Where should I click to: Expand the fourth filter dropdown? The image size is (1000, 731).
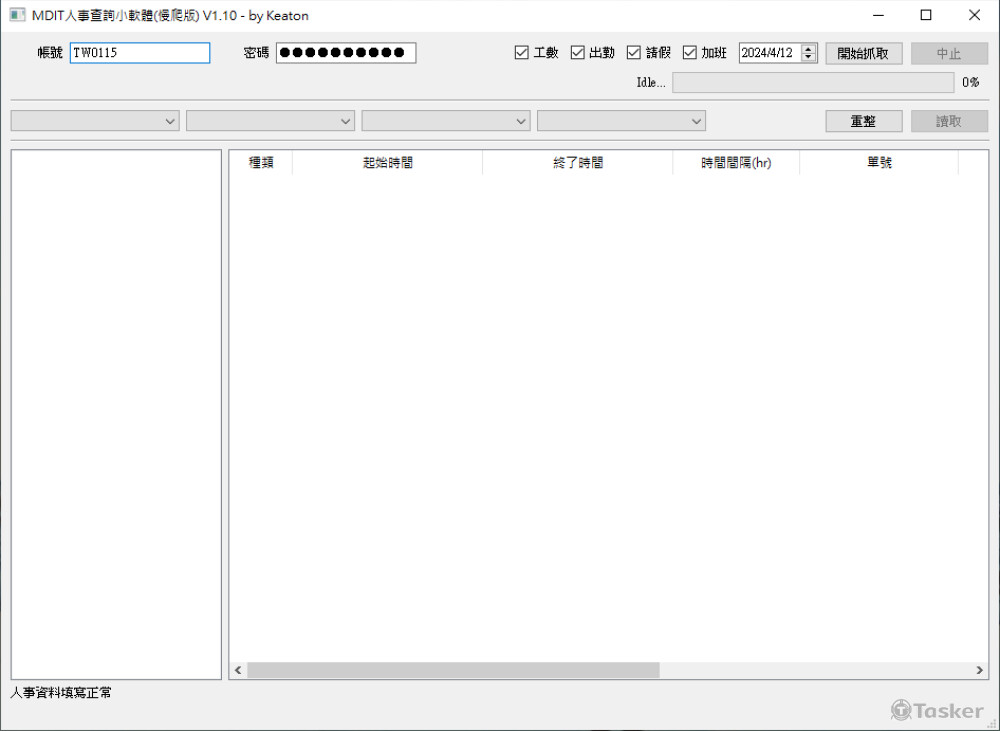point(620,120)
